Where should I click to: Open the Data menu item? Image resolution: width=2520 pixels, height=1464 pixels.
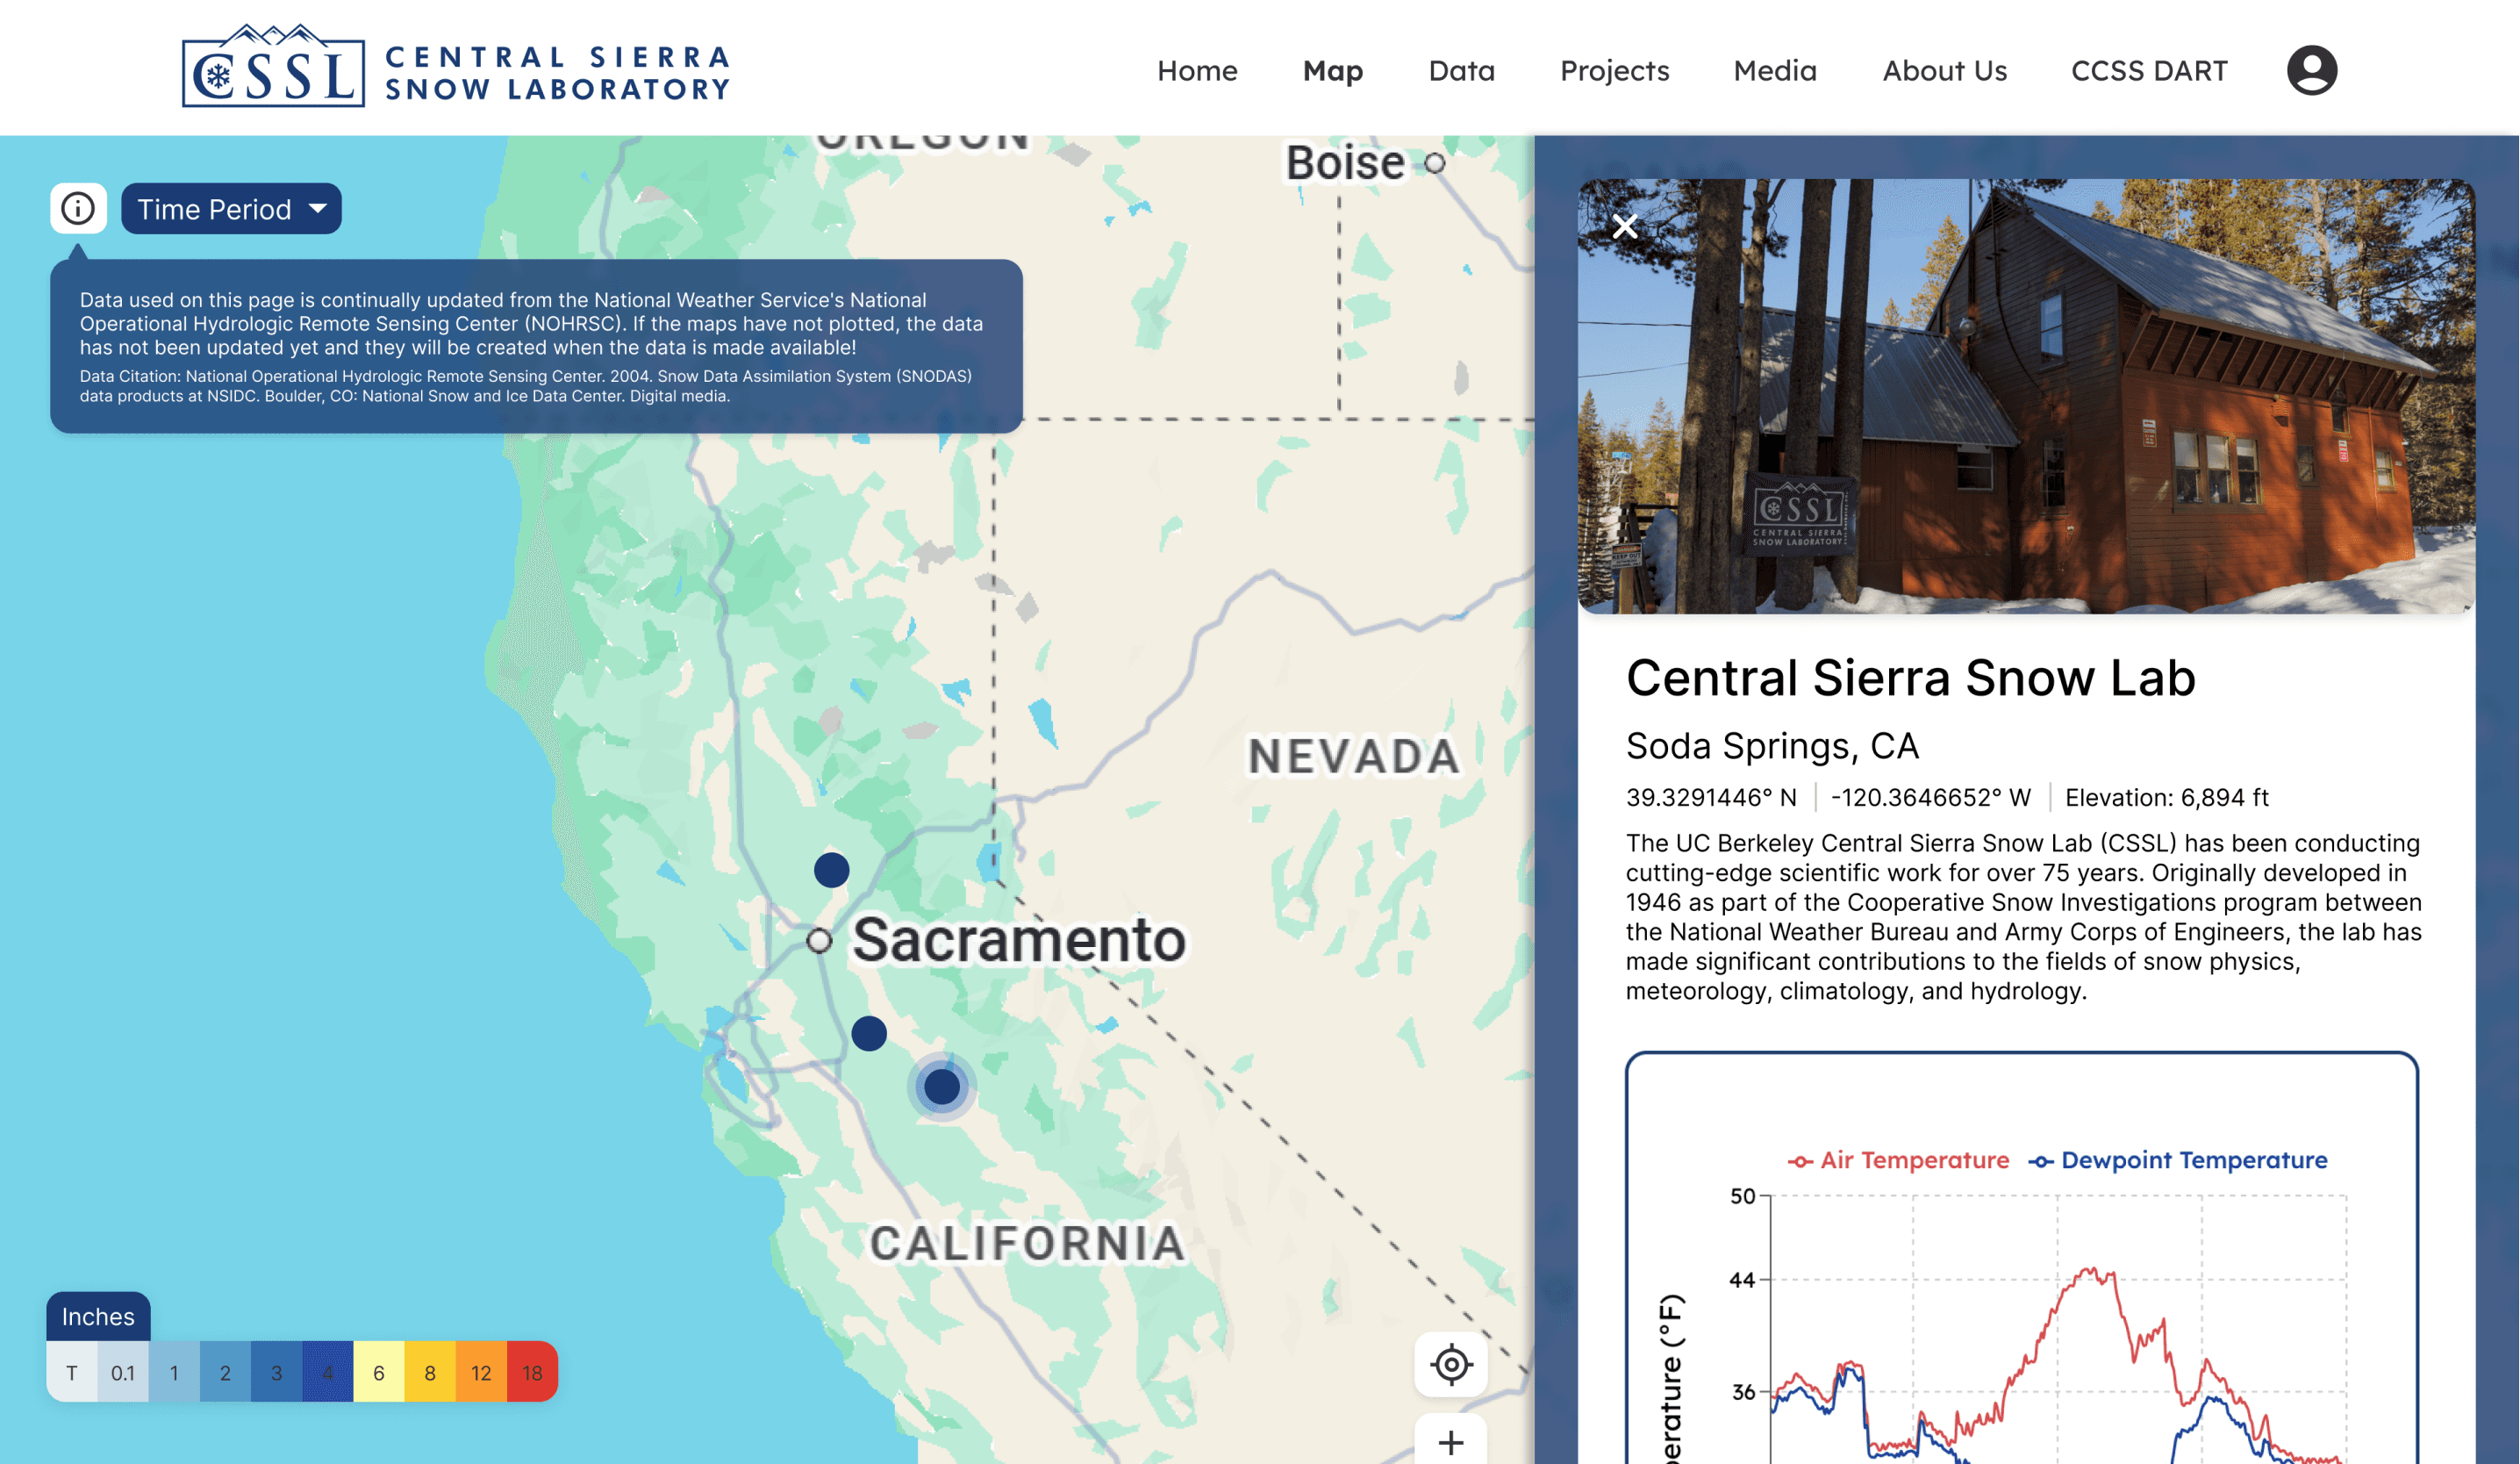1461,71
